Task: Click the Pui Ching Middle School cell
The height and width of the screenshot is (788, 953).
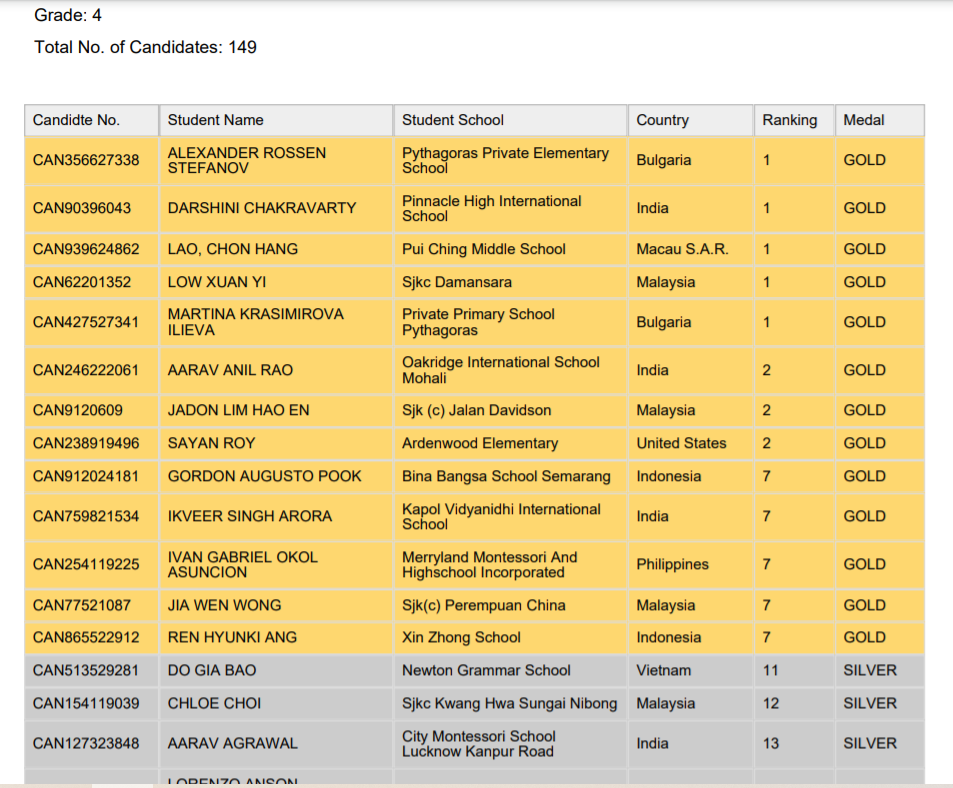Action: (x=484, y=249)
